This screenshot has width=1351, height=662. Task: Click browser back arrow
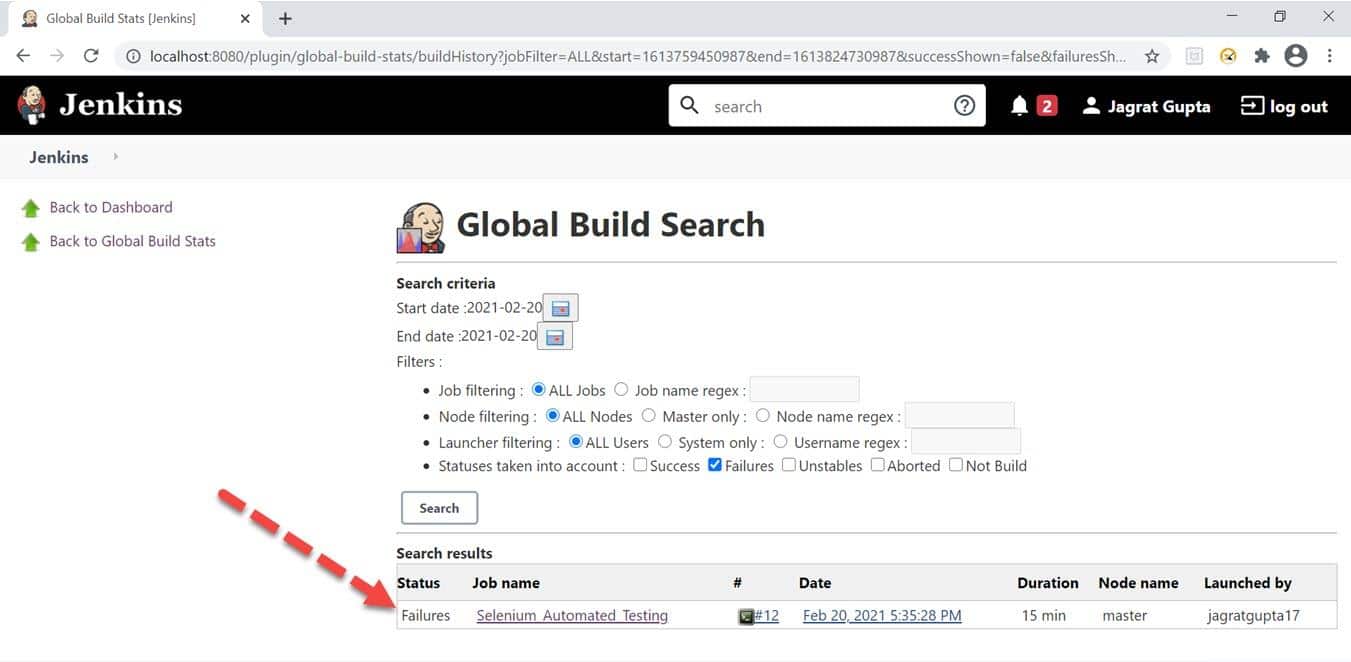[24, 56]
